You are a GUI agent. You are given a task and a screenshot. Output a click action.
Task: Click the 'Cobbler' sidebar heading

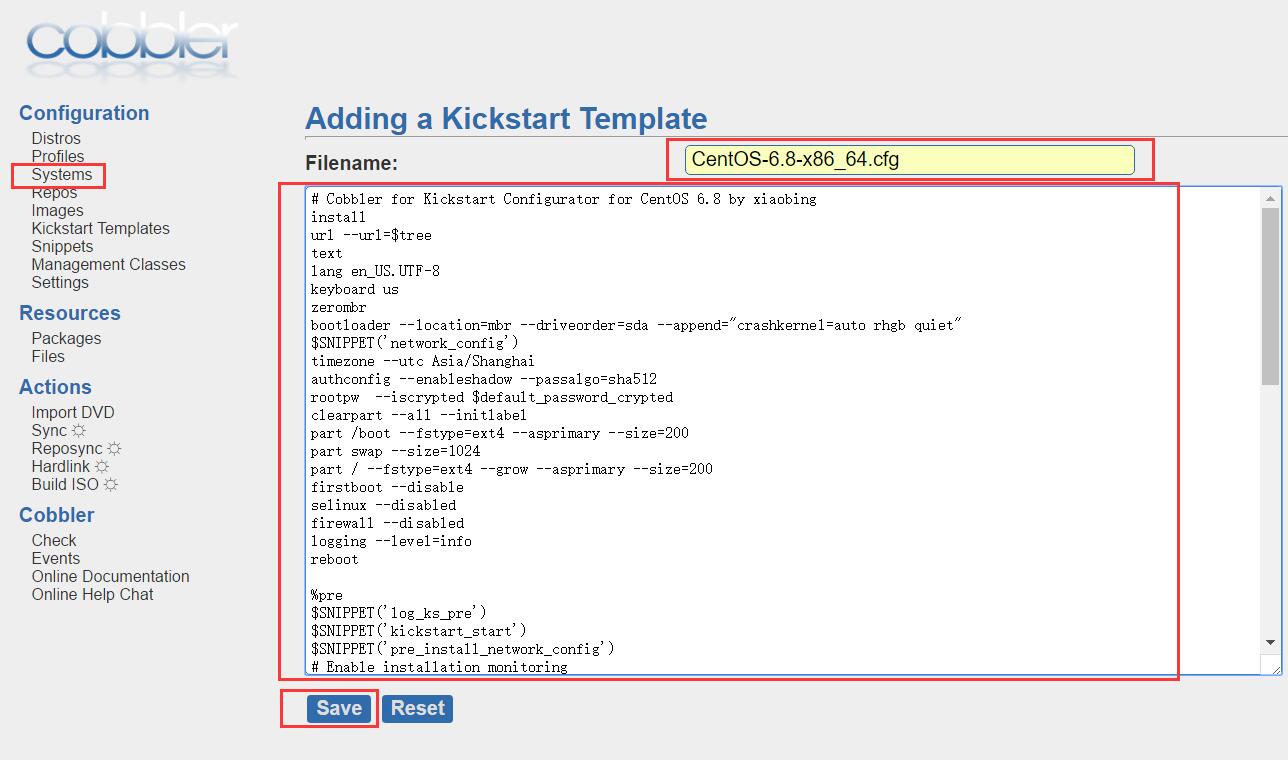point(57,515)
